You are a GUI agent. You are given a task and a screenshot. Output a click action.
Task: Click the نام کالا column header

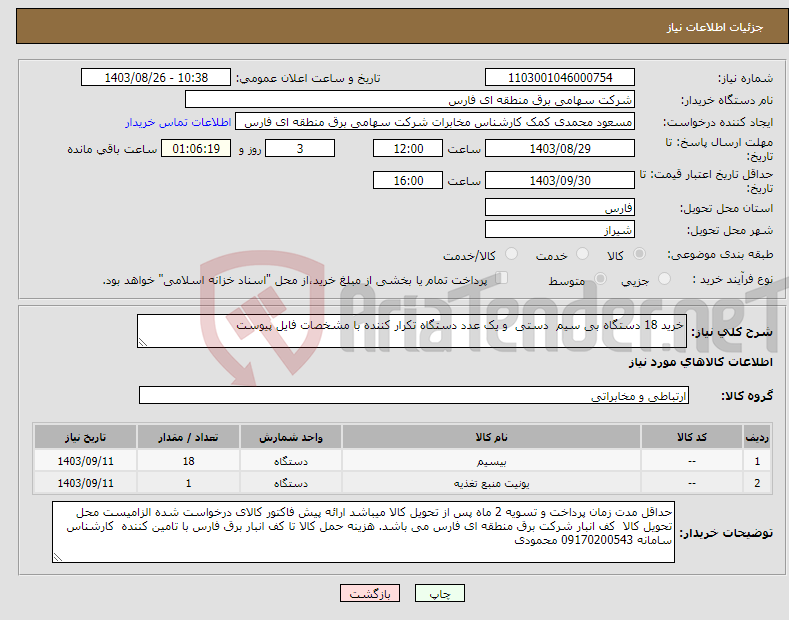pyautogui.click(x=492, y=437)
